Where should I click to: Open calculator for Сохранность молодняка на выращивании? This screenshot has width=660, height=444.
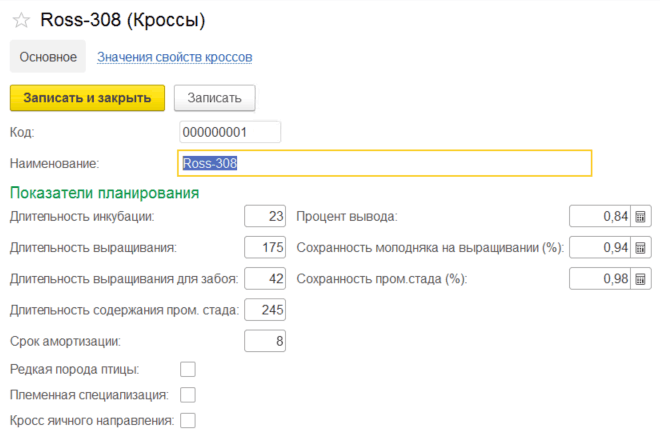640,247
